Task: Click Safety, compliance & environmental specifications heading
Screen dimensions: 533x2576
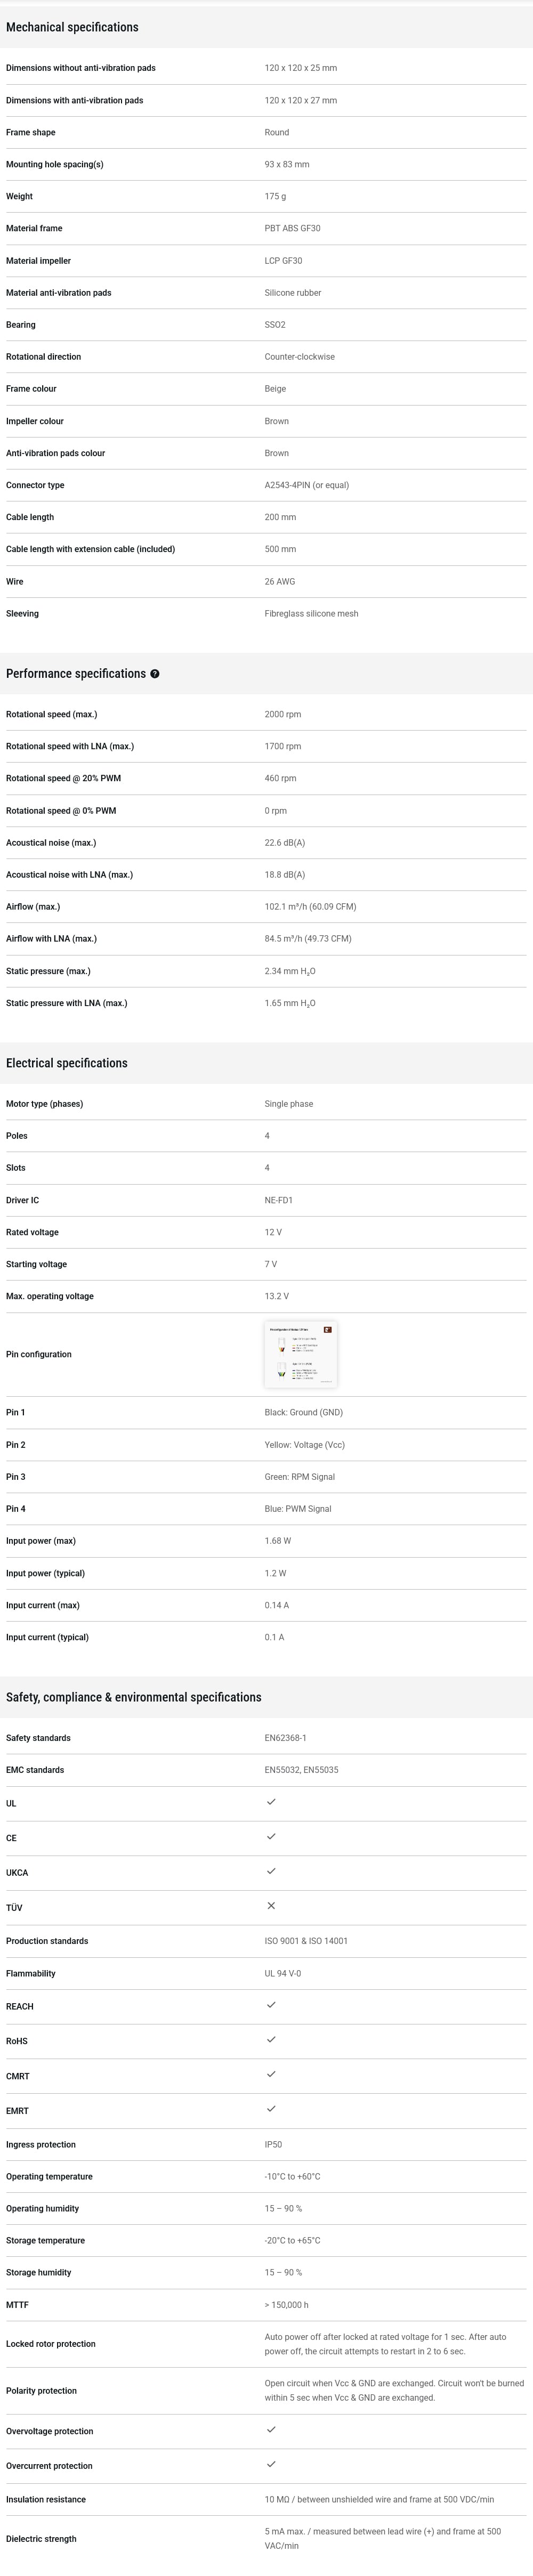Action: point(134,1697)
